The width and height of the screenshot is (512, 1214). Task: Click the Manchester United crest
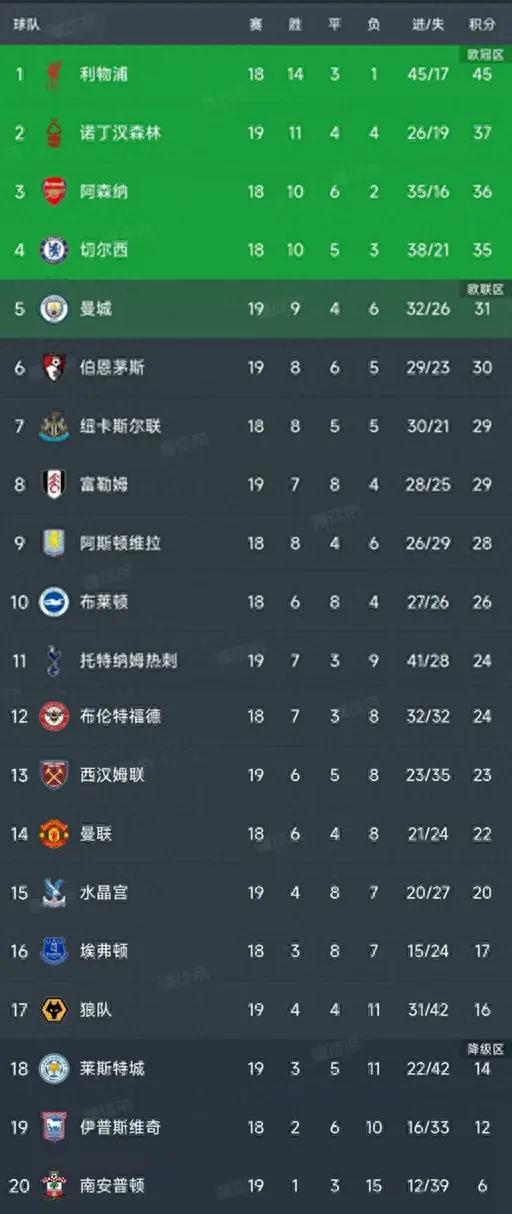(x=53, y=834)
